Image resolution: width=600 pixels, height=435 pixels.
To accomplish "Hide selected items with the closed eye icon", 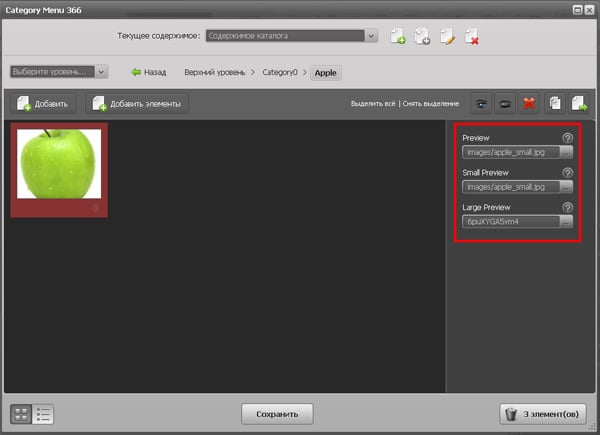I will click(506, 103).
